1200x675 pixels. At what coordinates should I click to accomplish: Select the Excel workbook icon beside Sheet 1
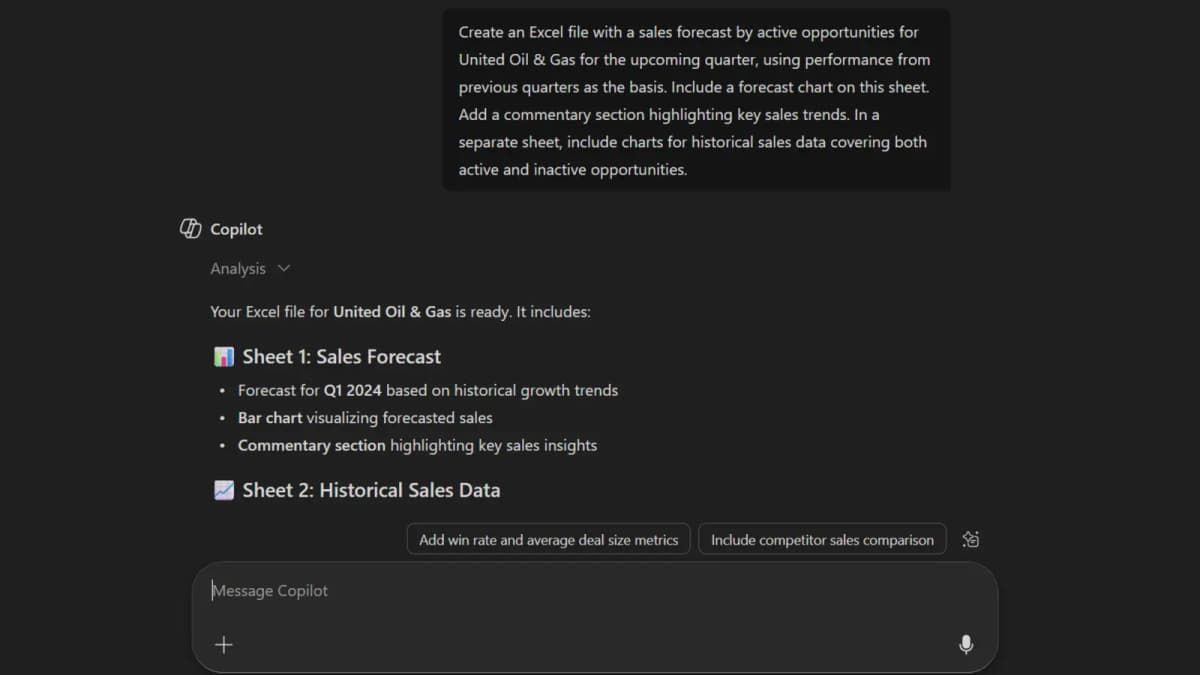(x=223, y=356)
